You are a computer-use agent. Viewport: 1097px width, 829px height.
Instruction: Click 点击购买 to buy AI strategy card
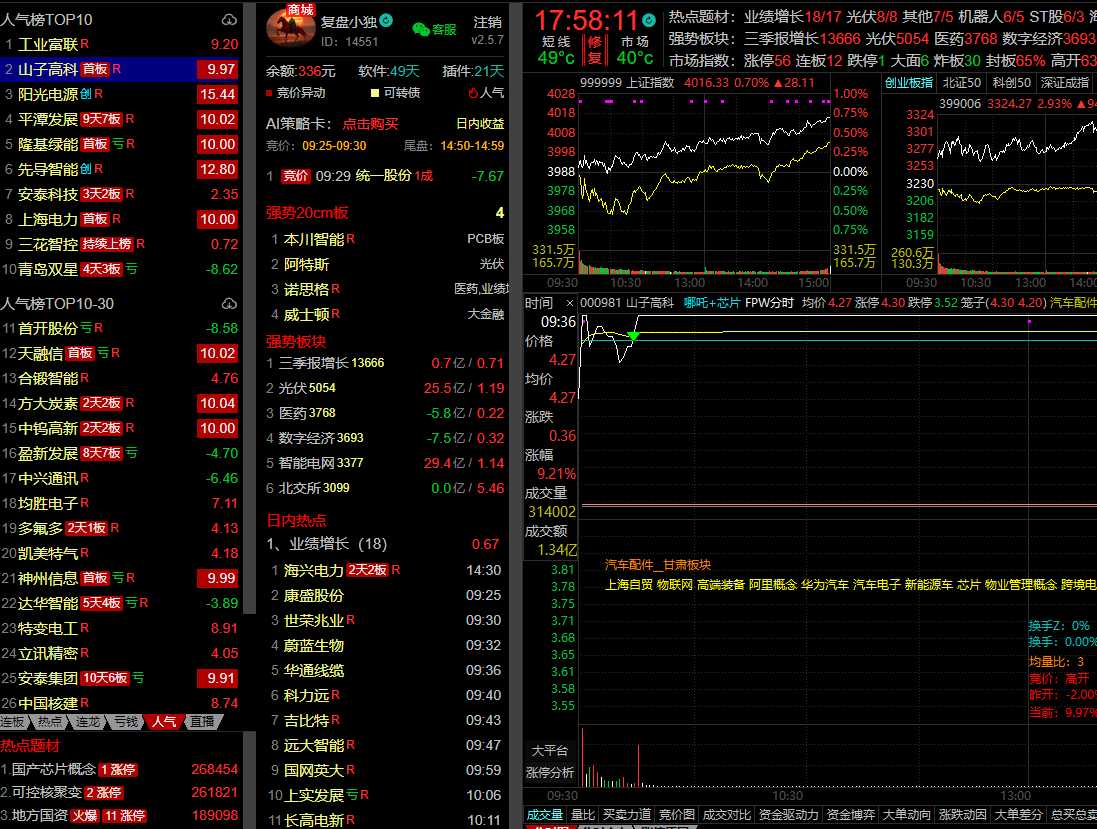coord(370,124)
